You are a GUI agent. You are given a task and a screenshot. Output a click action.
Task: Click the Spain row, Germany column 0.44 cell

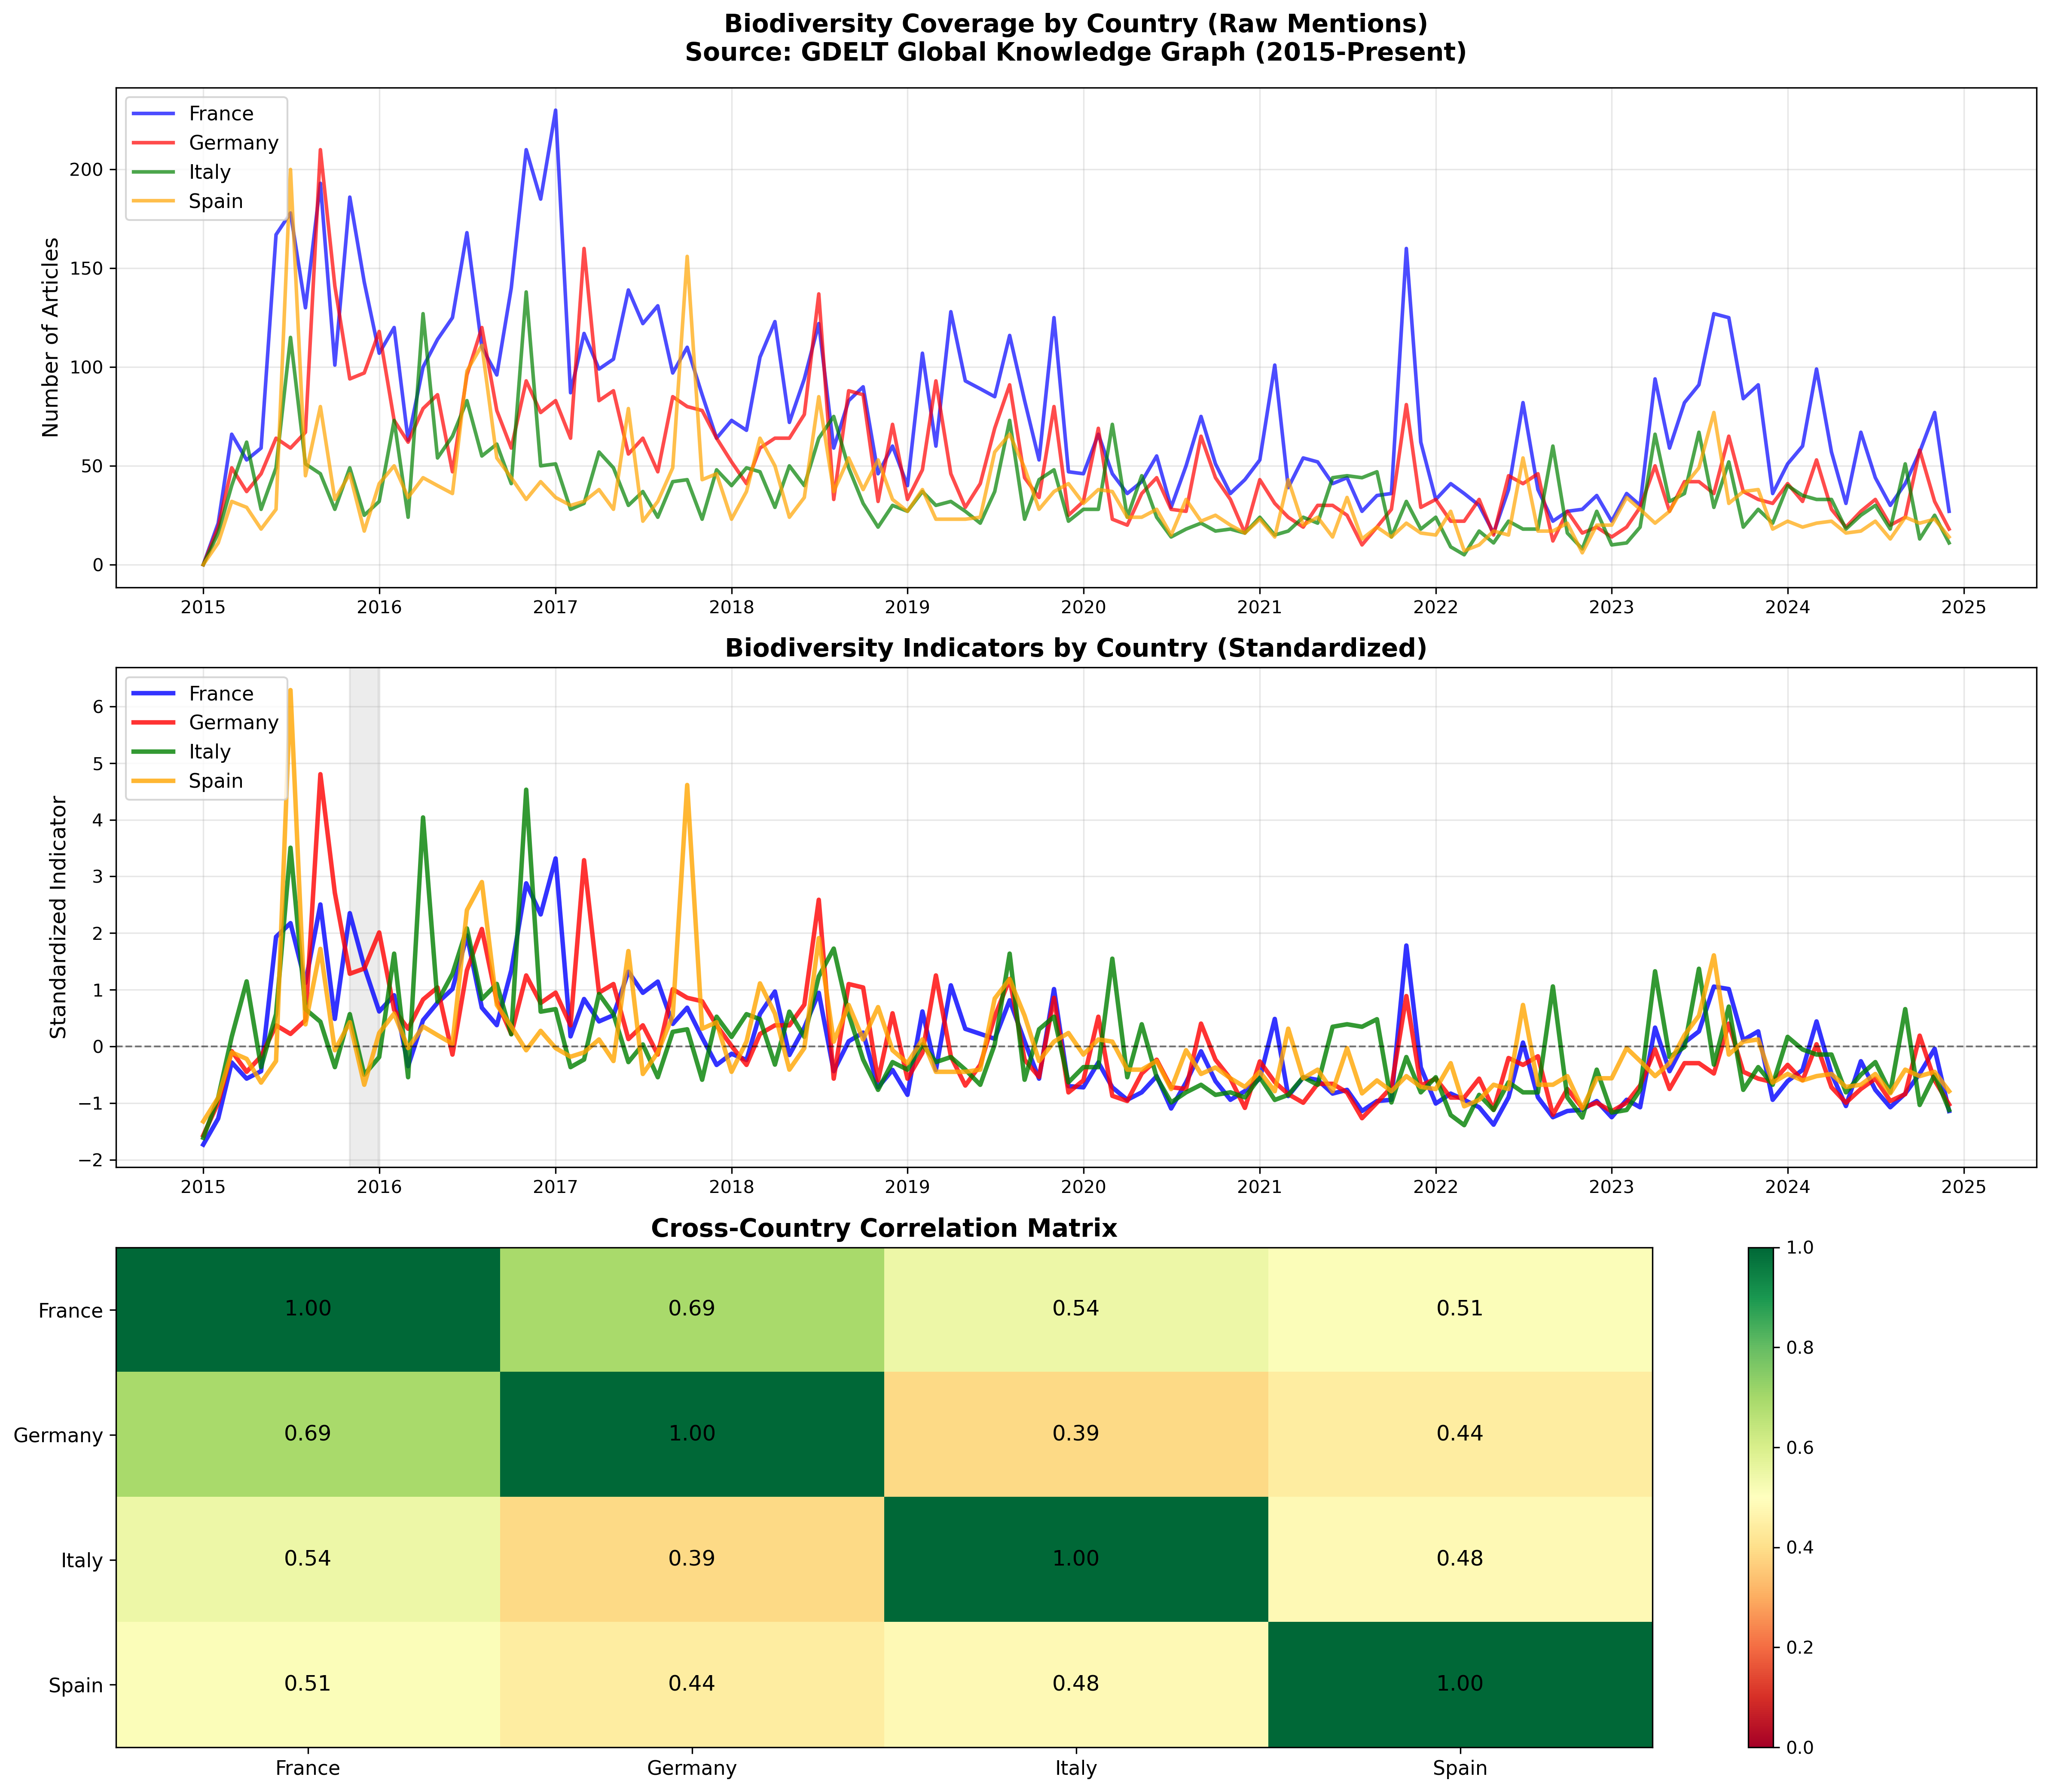click(692, 1684)
